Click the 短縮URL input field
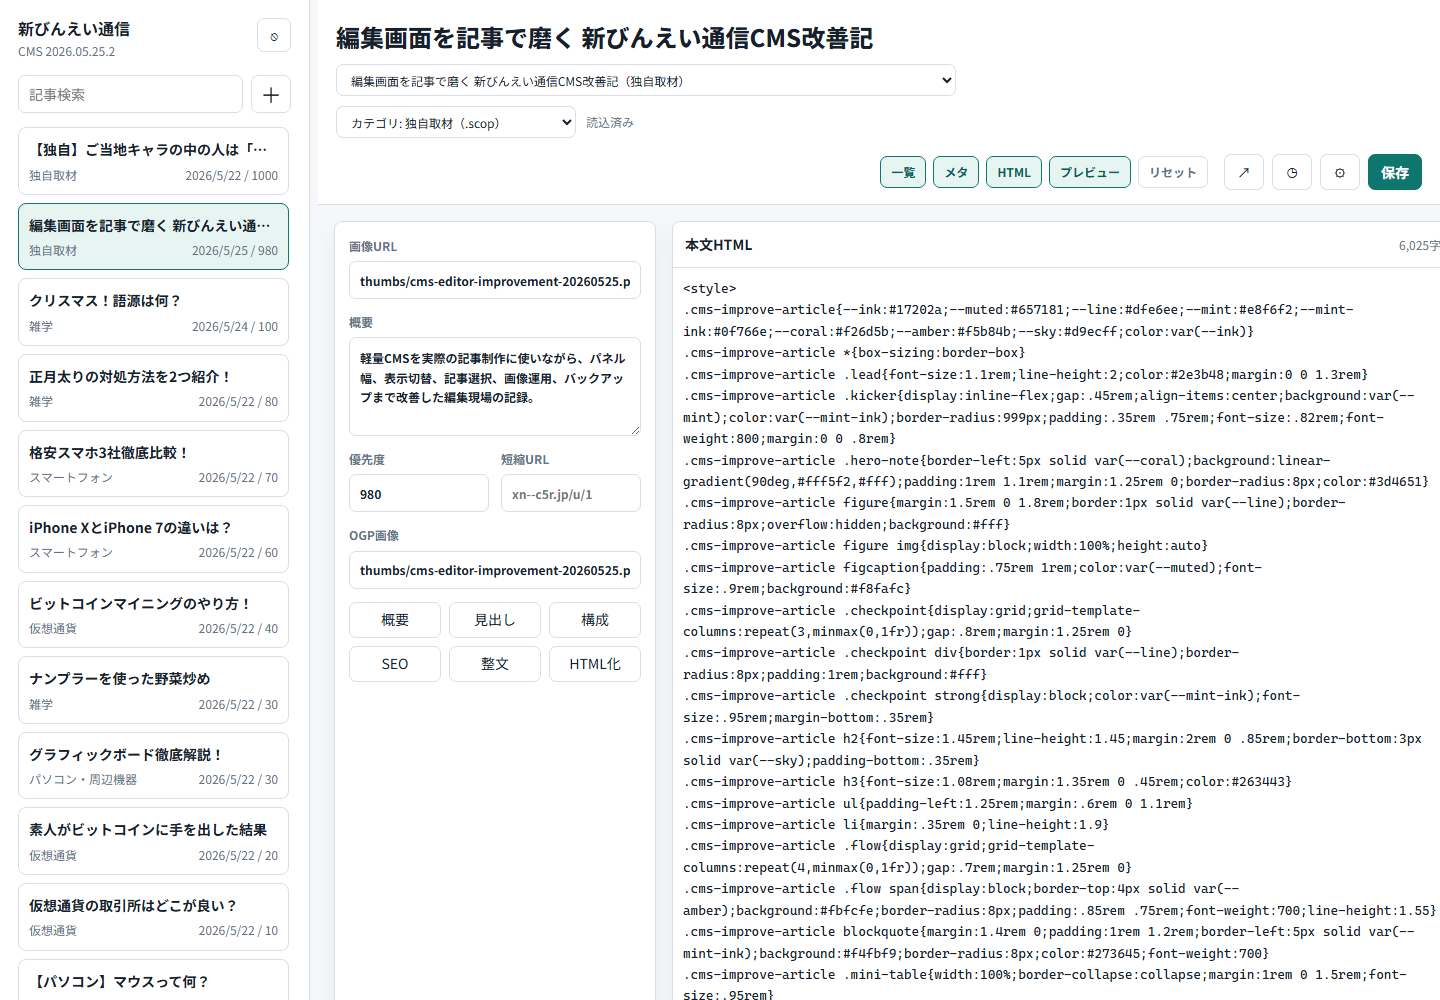 point(571,494)
